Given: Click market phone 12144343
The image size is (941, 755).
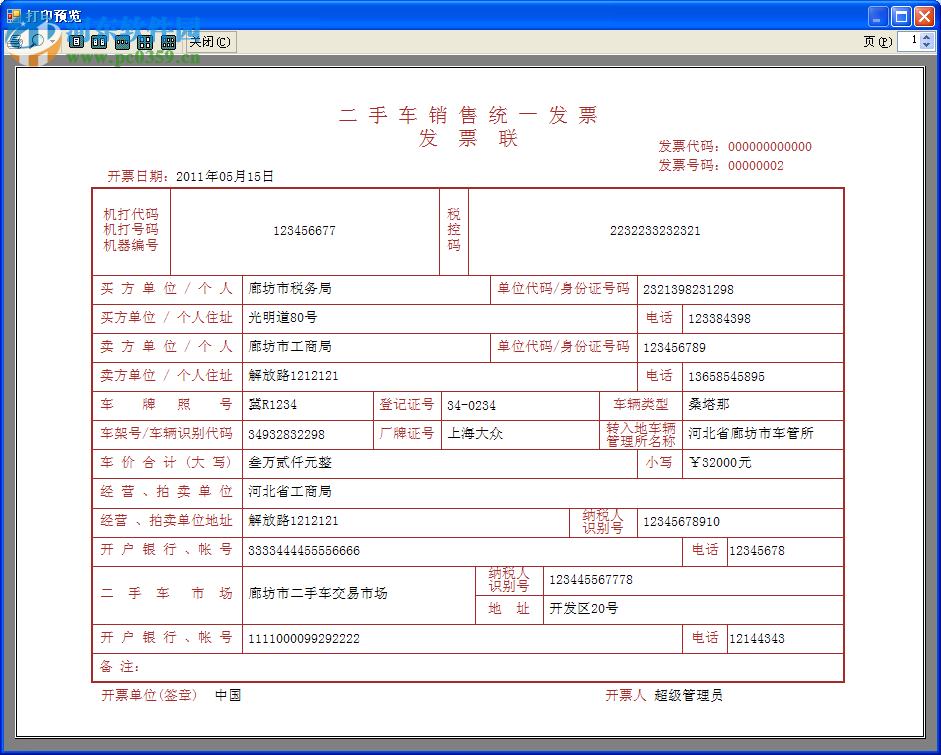Looking at the screenshot, I should (756, 639).
